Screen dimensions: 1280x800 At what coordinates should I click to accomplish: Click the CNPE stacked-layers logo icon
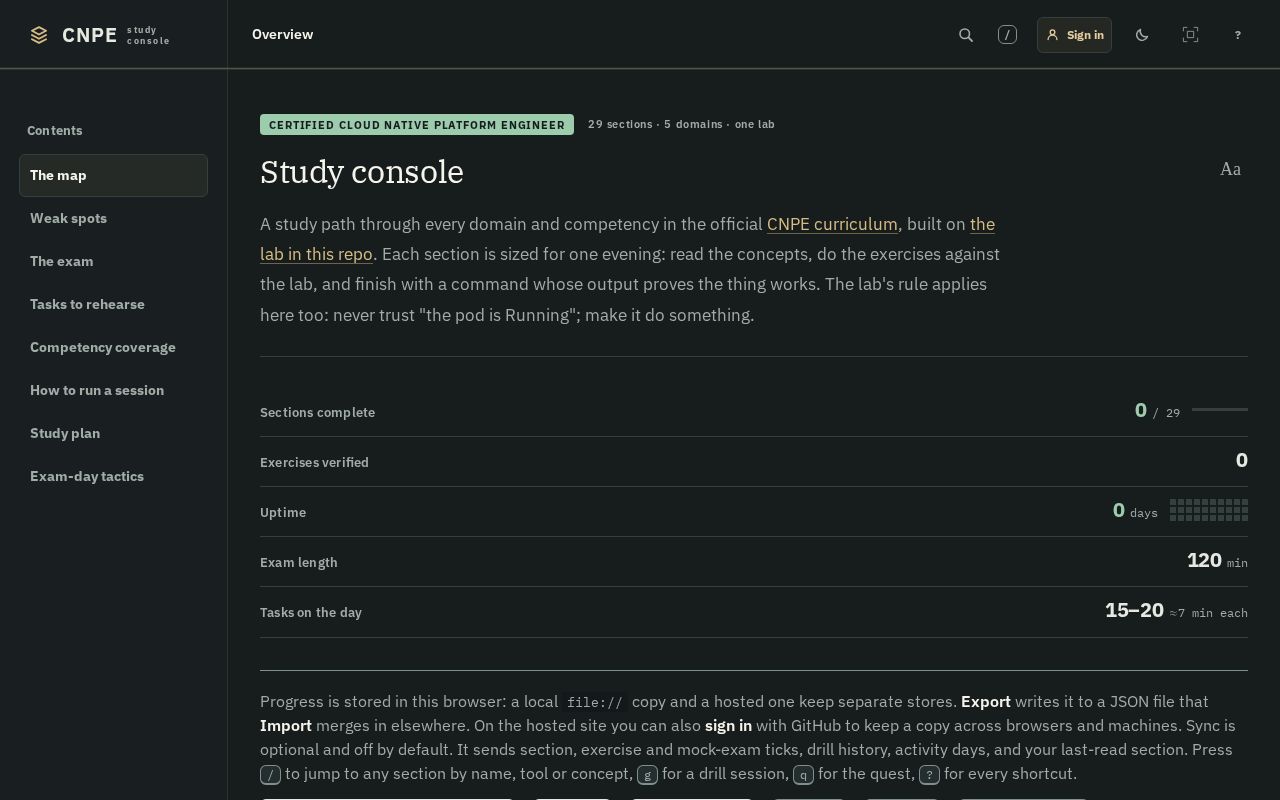pos(39,35)
